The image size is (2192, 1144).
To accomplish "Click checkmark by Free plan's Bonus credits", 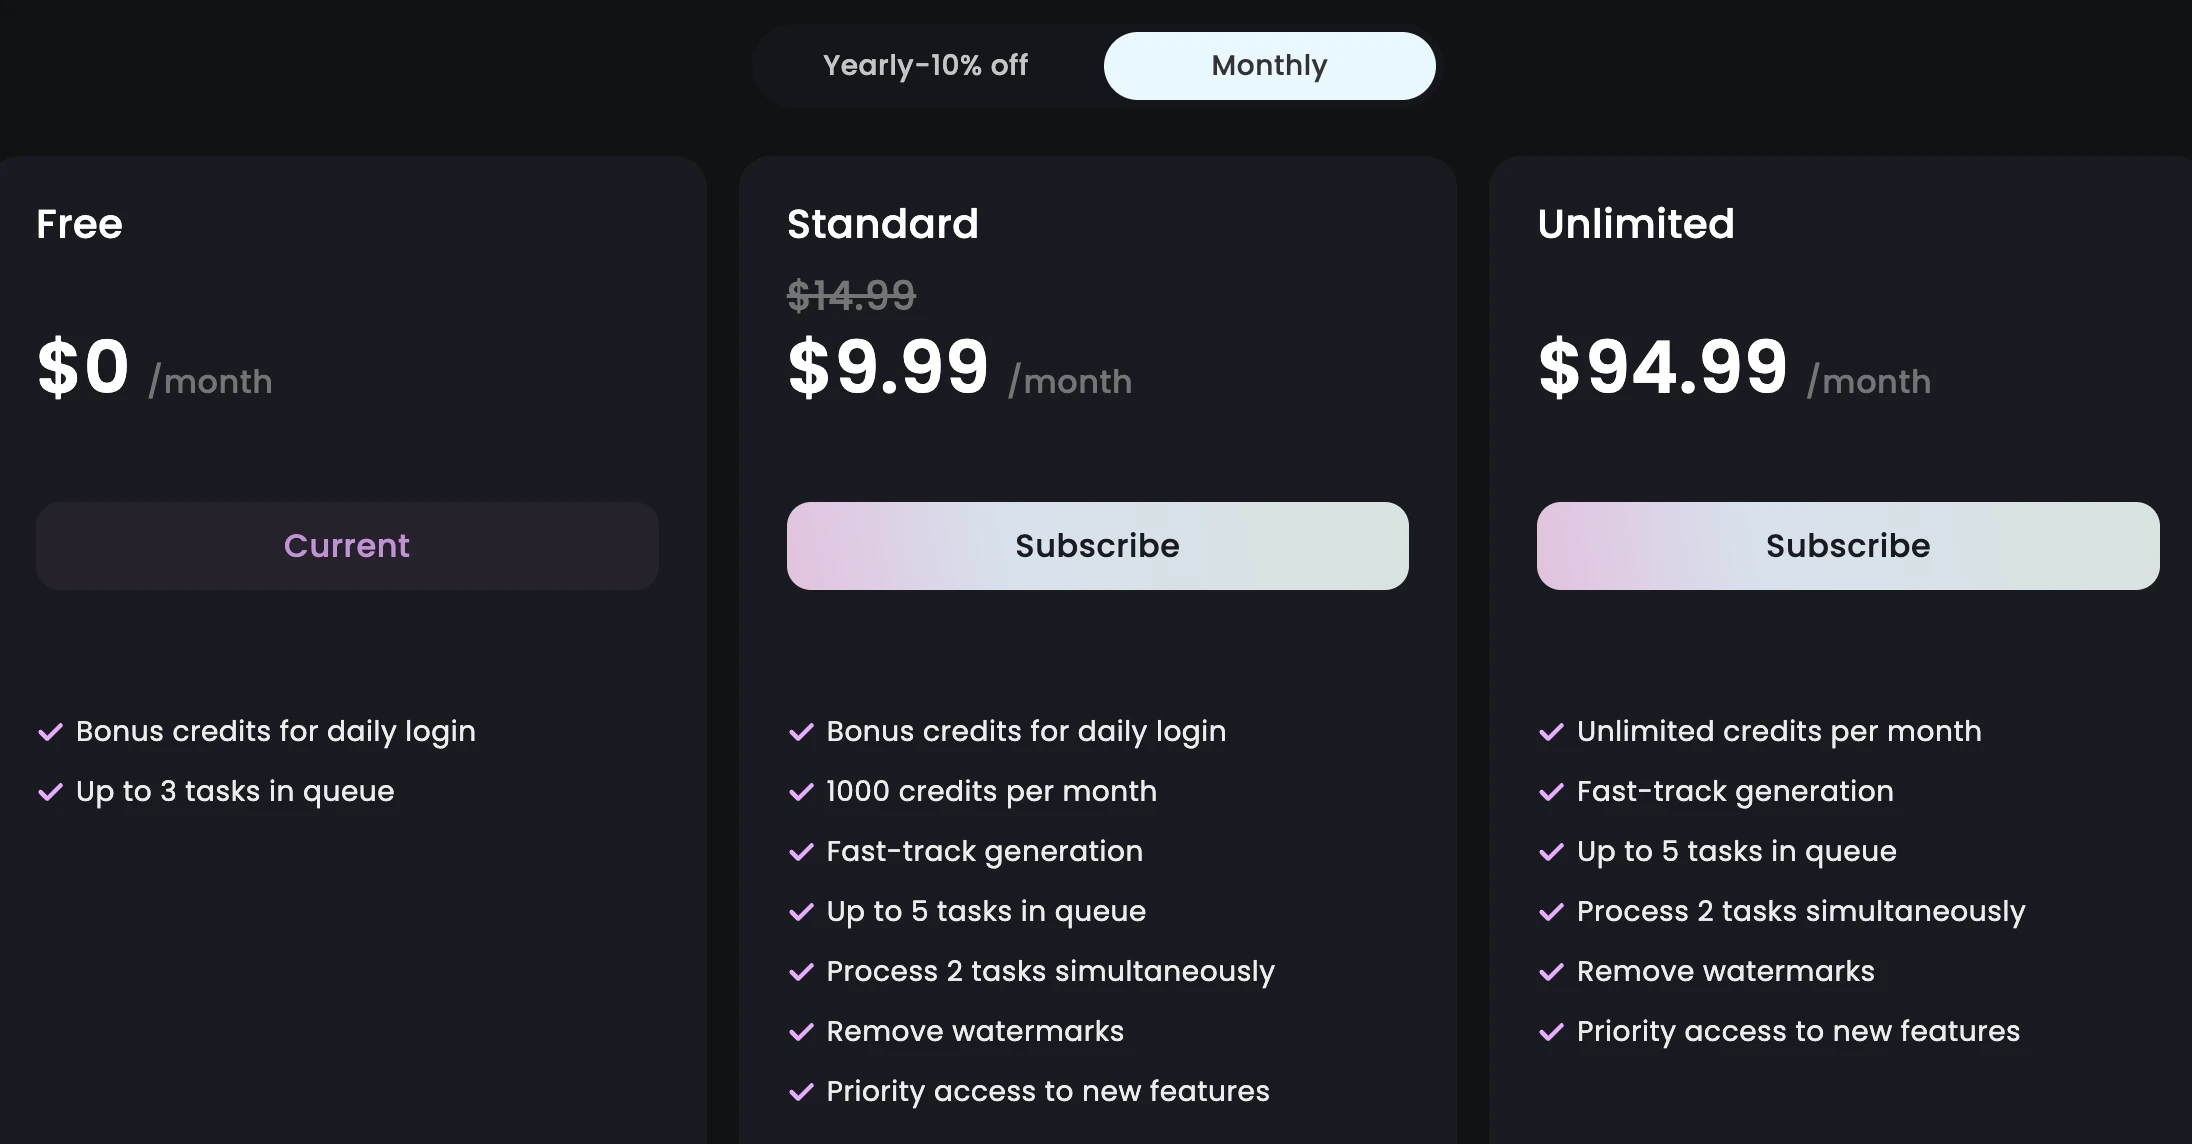I will 50,733.
